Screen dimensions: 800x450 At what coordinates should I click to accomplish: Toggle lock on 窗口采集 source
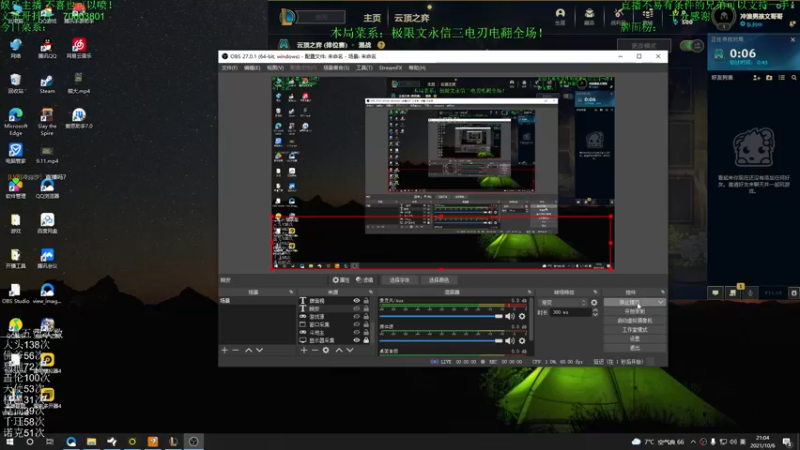pos(366,324)
